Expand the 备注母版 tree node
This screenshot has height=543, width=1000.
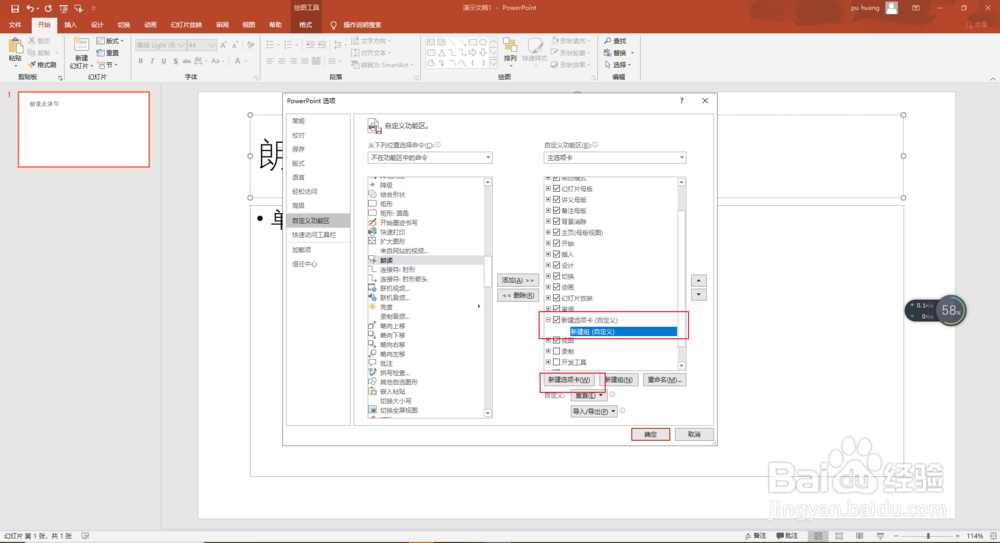[548, 211]
